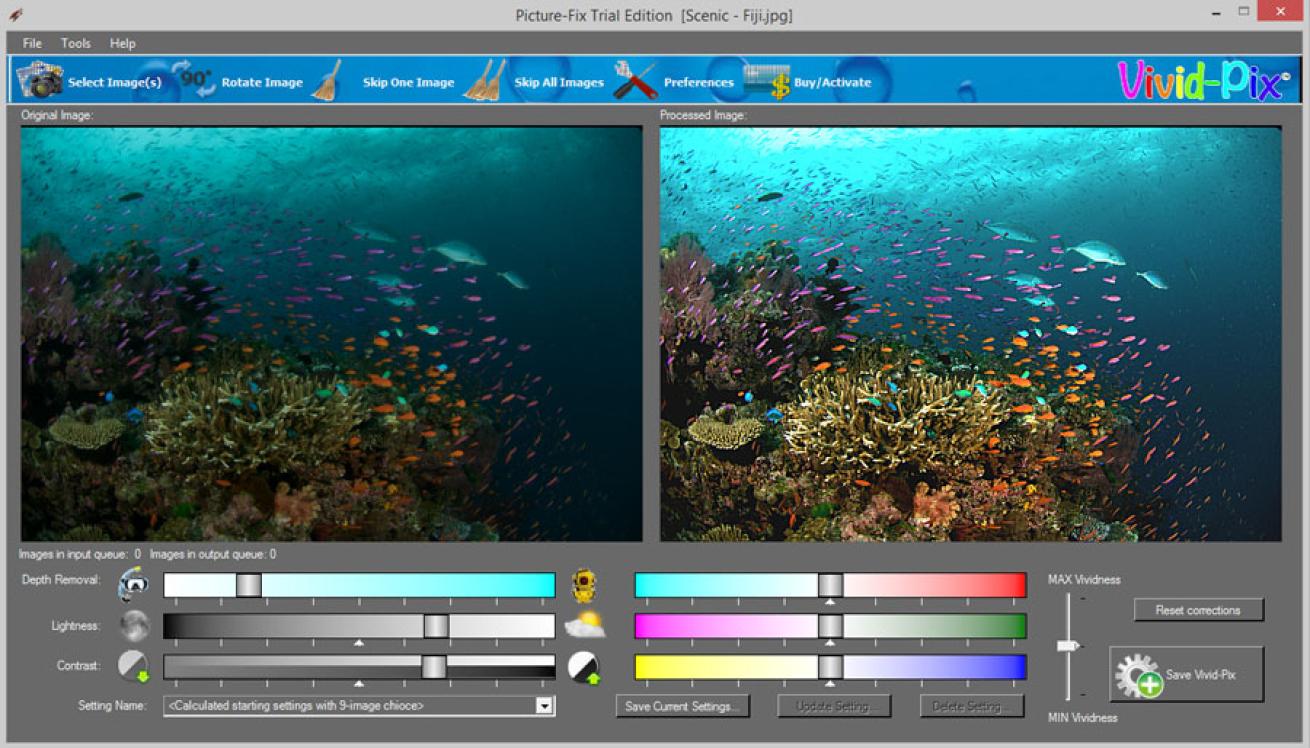Click the Skip One Image broom icon
The height and width of the screenshot is (748, 1310).
click(x=326, y=80)
